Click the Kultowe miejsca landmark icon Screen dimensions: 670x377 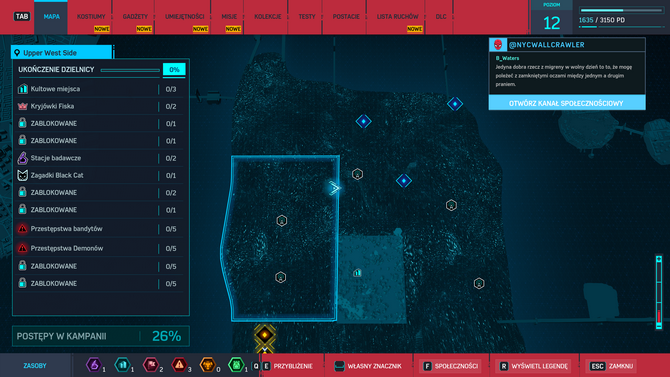point(23,89)
